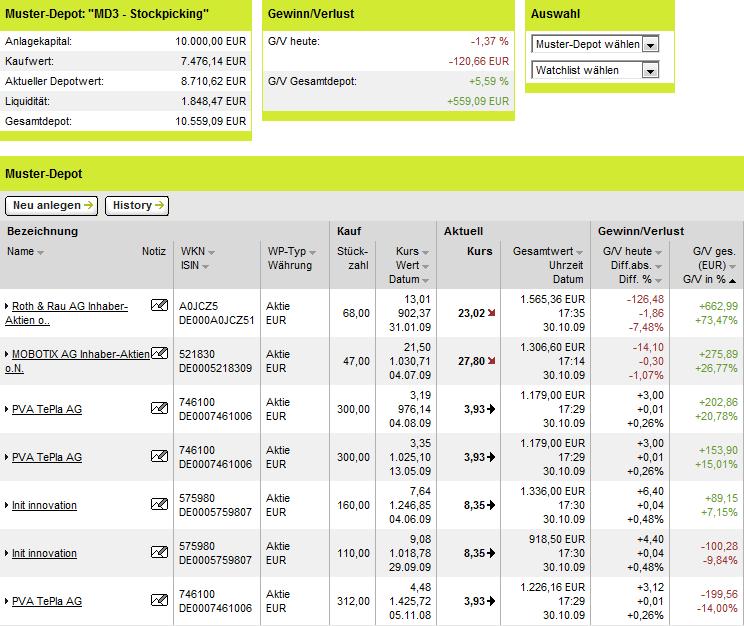Select the G/V heute value -120,66 EUR
The height and width of the screenshot is (626, 744).
(x=479, y=61)
